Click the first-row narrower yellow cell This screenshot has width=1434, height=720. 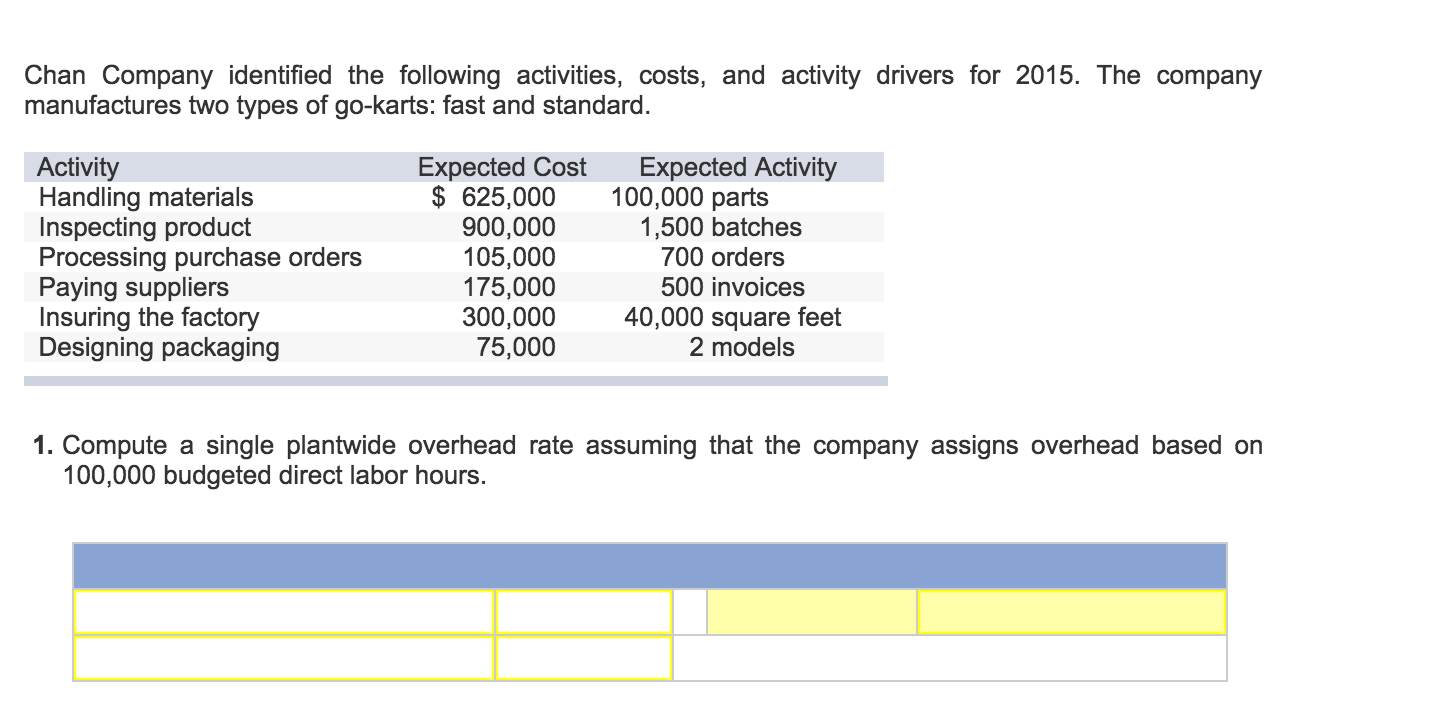(811, 611)
